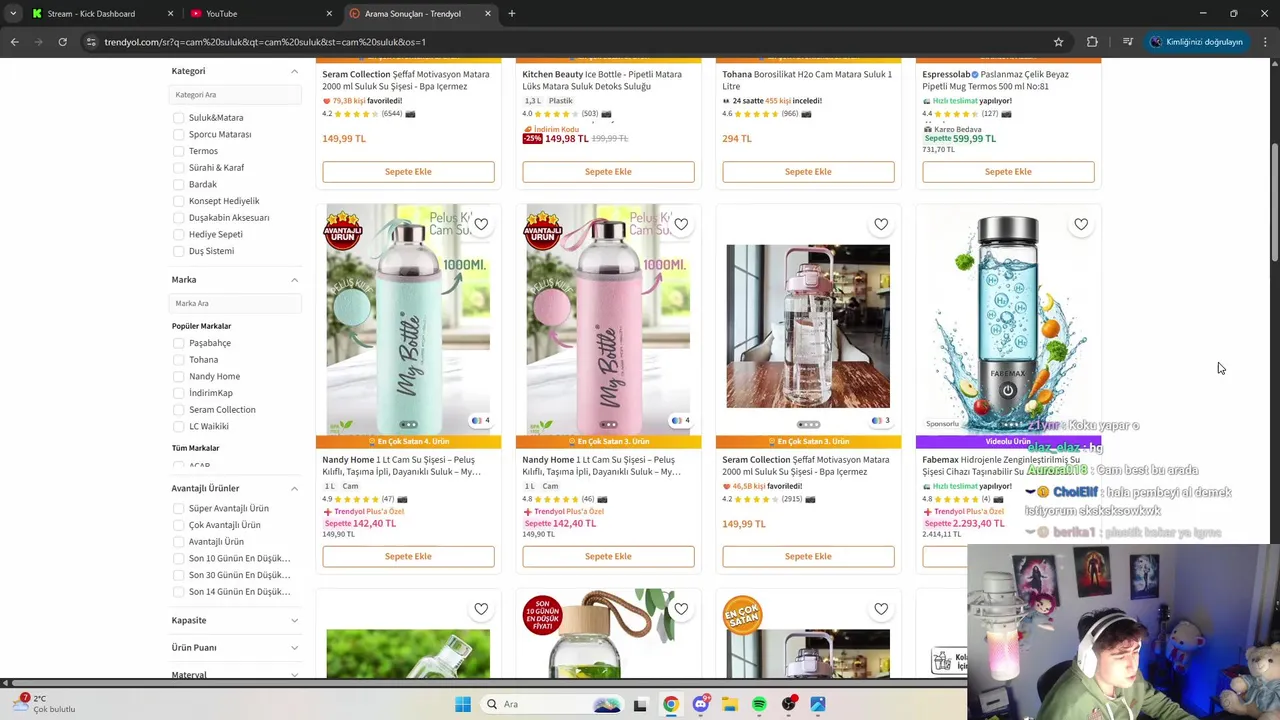Open Task View on the taskbar
The height and width of the screenshot is (720, 1280).
pos(640,704)
